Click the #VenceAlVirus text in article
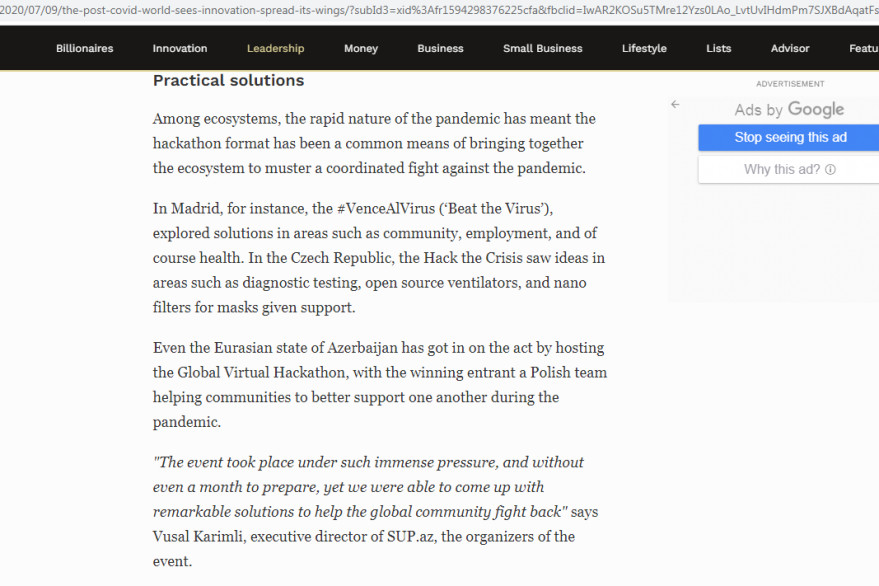This screenshot has height=586, width=879. [x=386, y=209]
